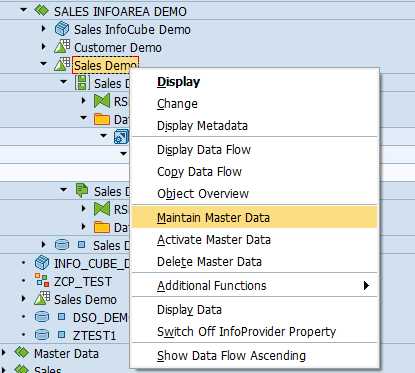Collapse the SALES INFOAREA DEMO node
The image size is (415, 373).
pos(23,10)
